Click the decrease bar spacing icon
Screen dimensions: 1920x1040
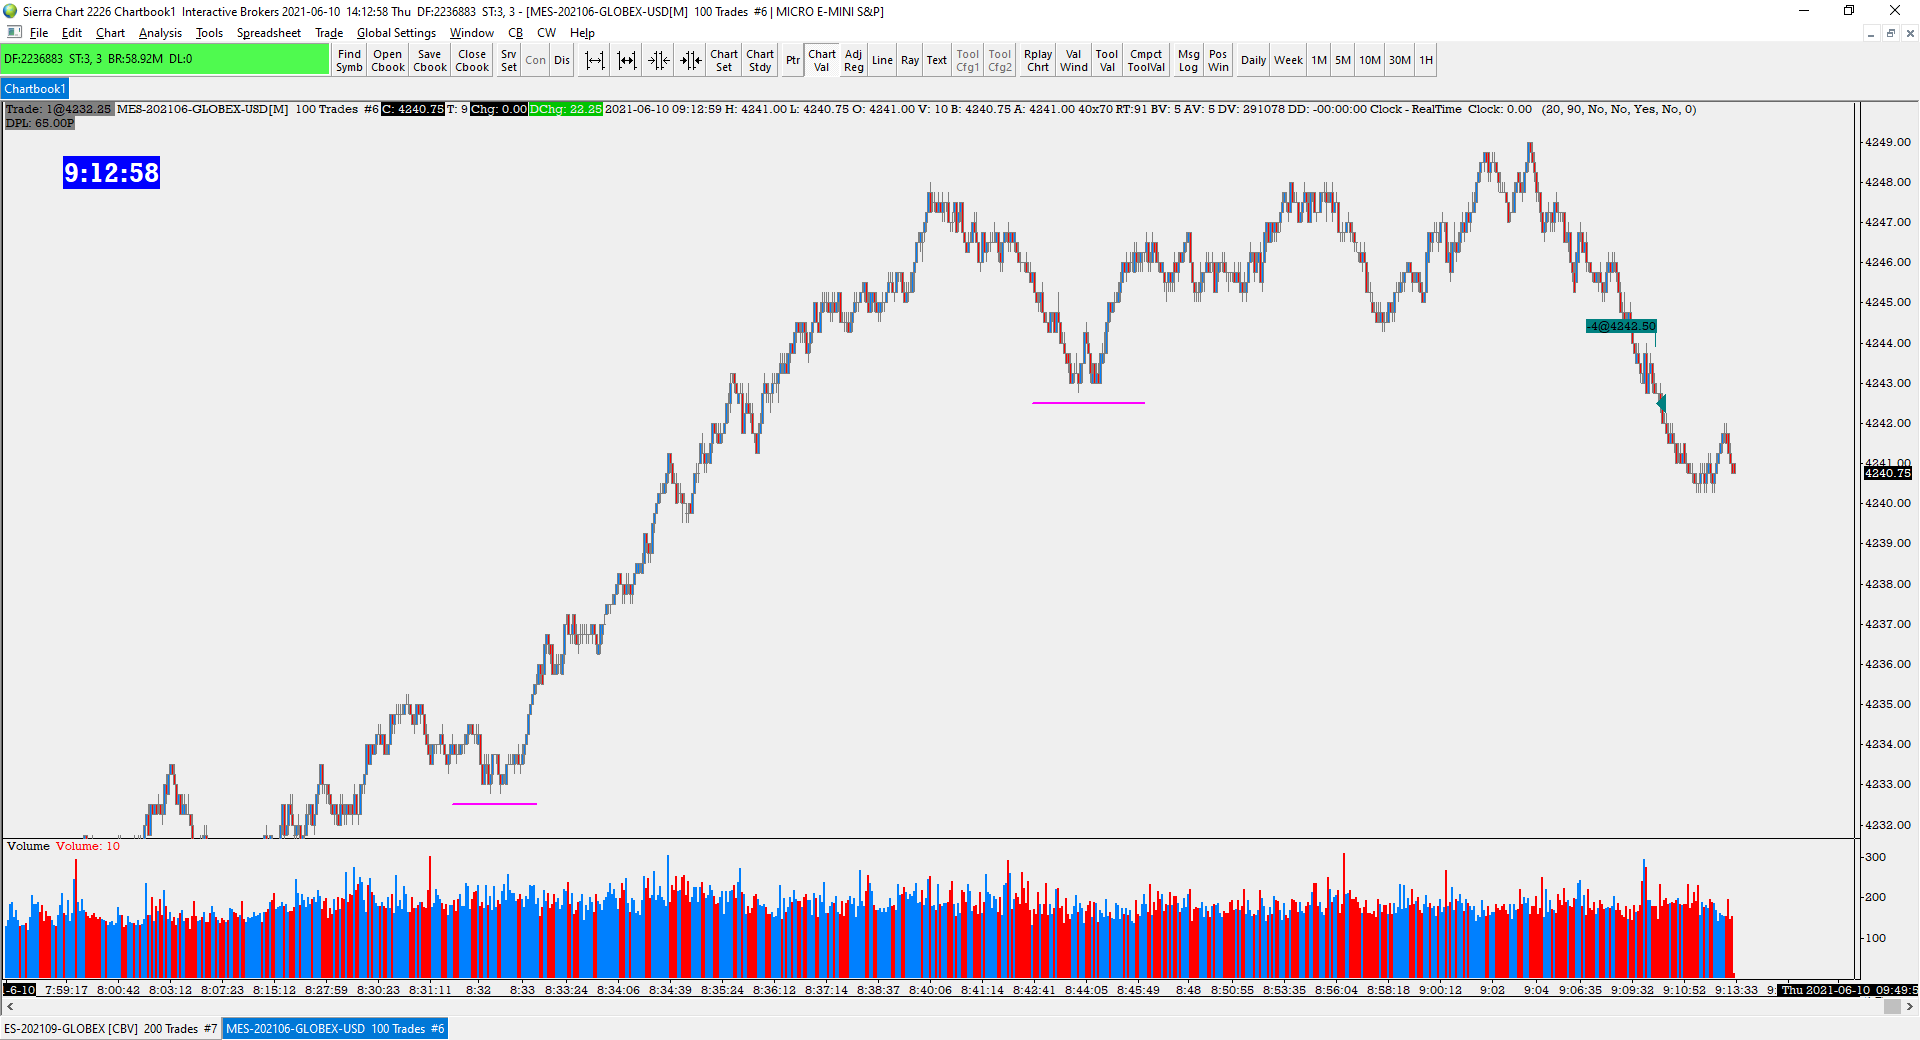pyautogui.click(x=627, y=60)
